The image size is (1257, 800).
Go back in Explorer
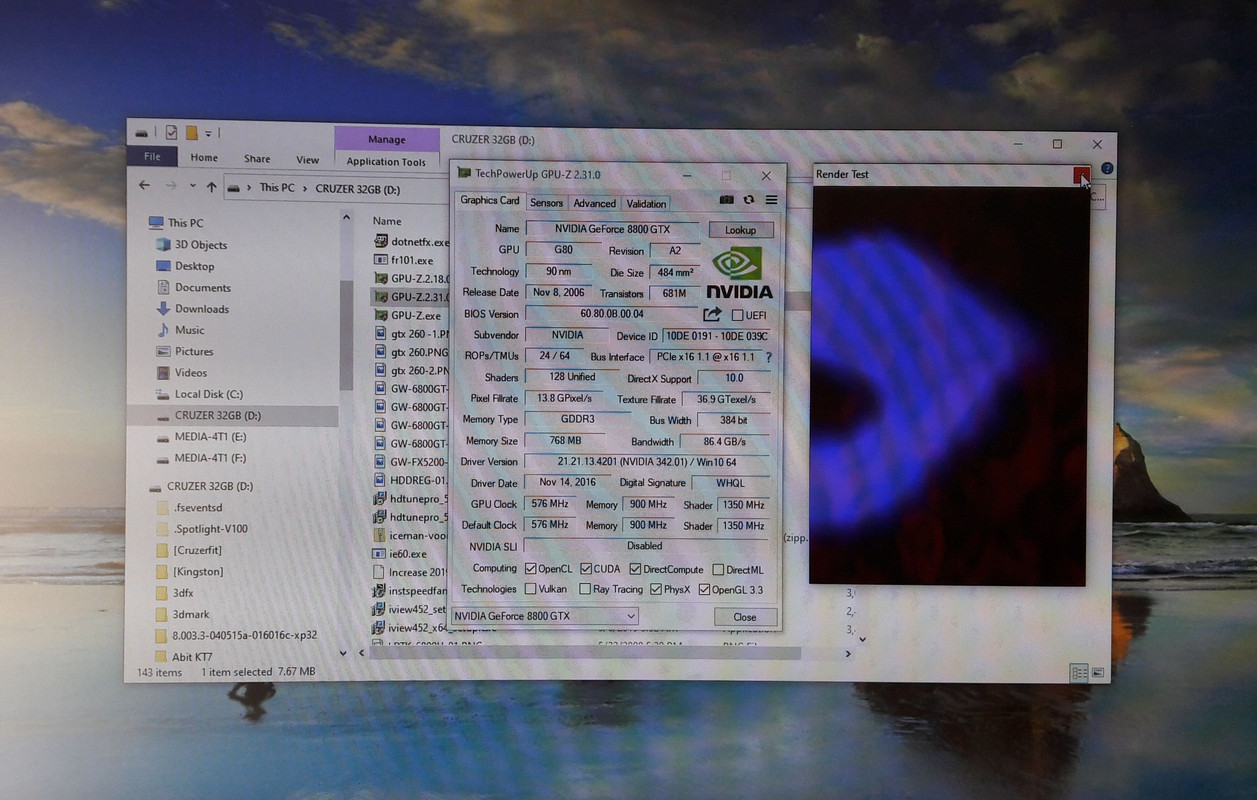pyautogui.click(x=144, y=186)
